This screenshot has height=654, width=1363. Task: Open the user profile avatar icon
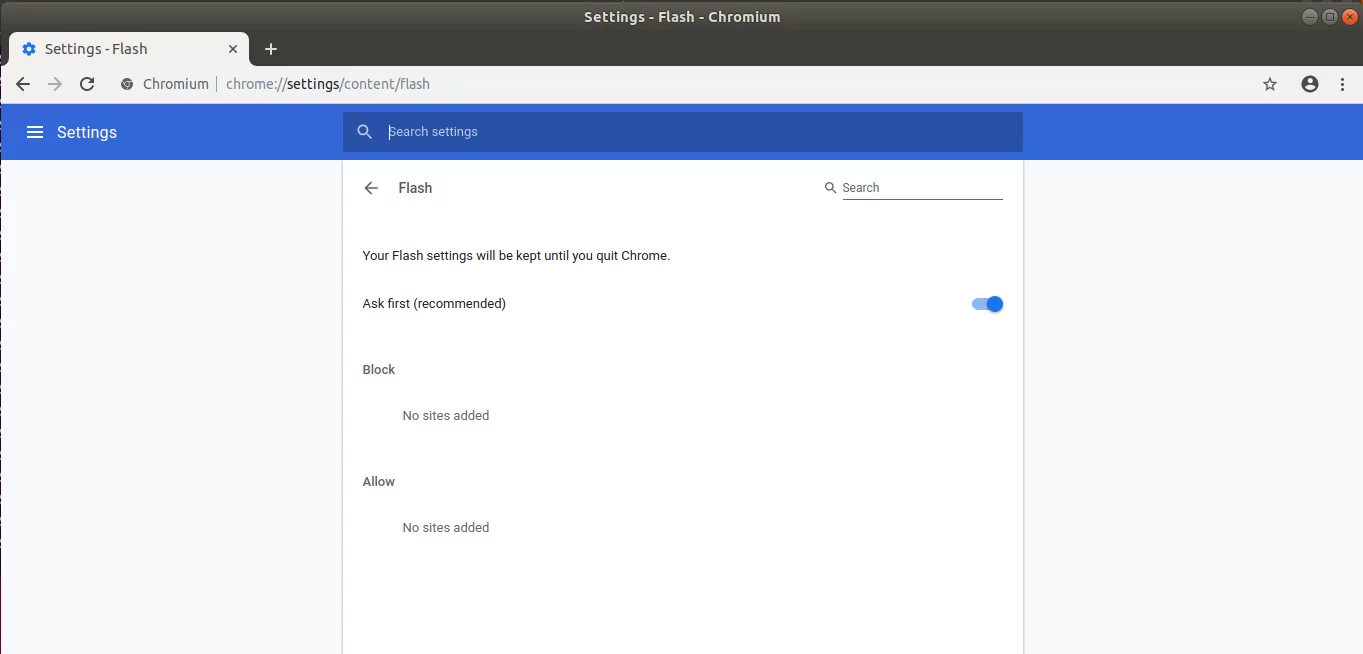coord(1310,84)
